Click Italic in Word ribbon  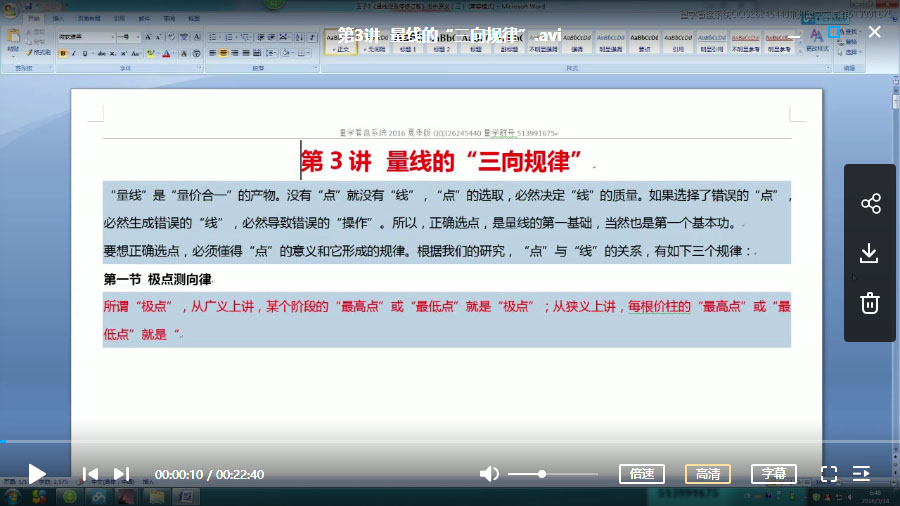[74, 53]
